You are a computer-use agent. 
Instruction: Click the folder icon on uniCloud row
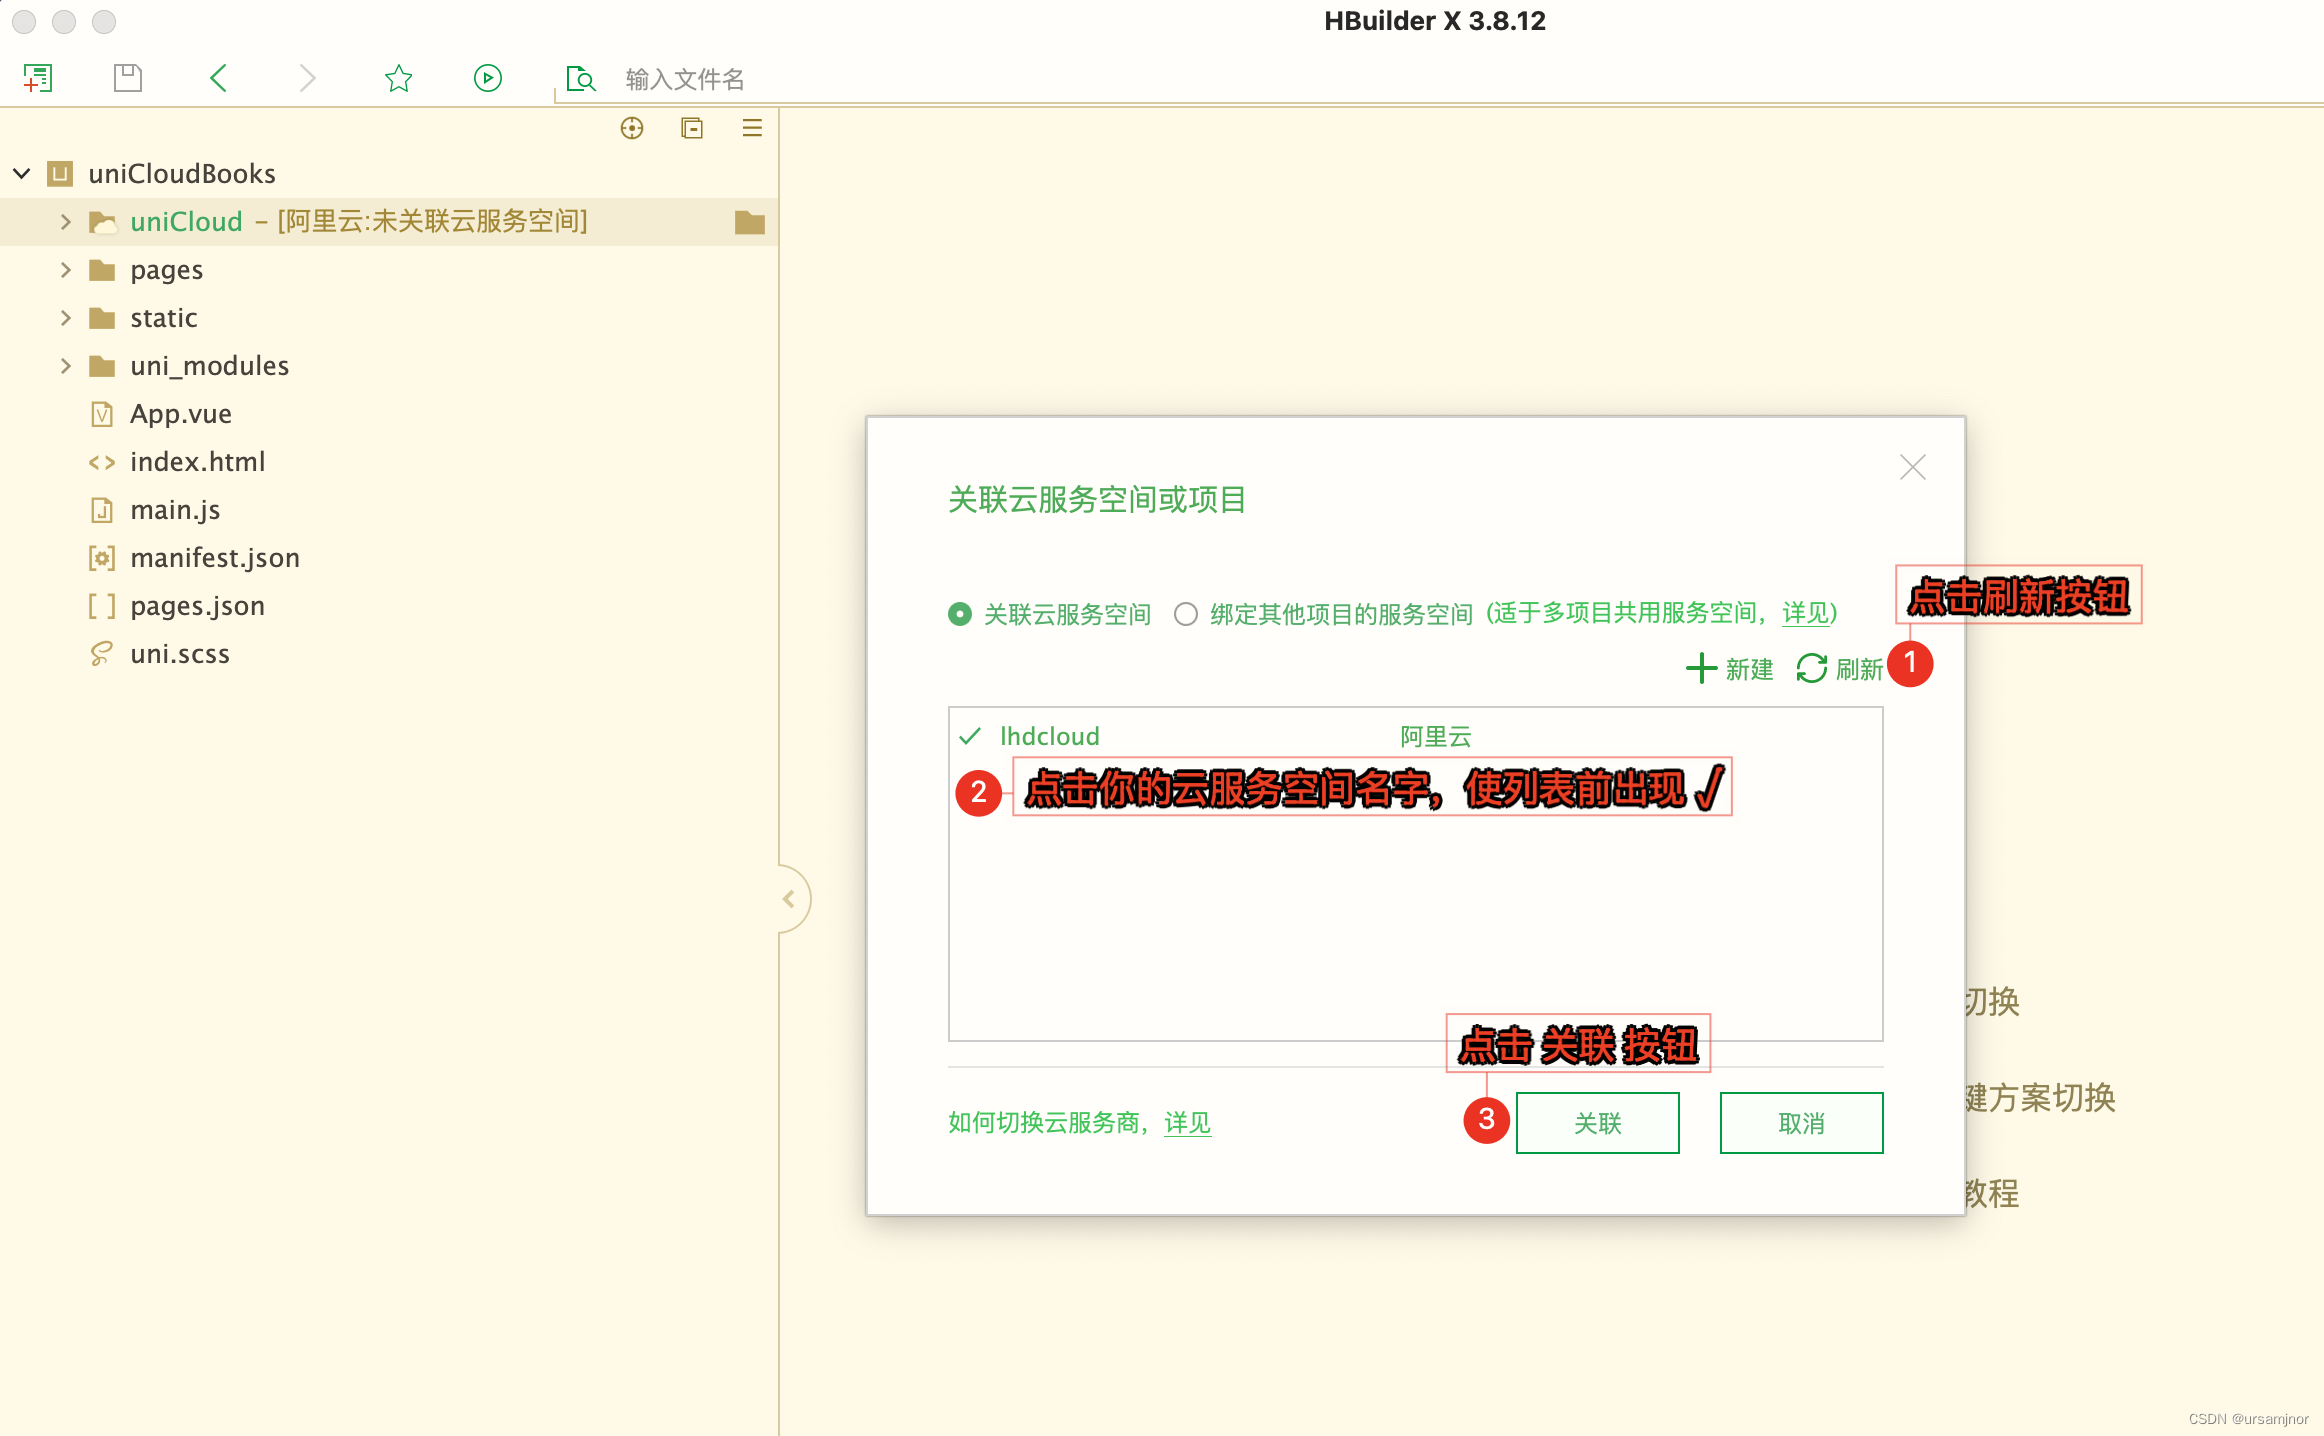click(750, 222)
